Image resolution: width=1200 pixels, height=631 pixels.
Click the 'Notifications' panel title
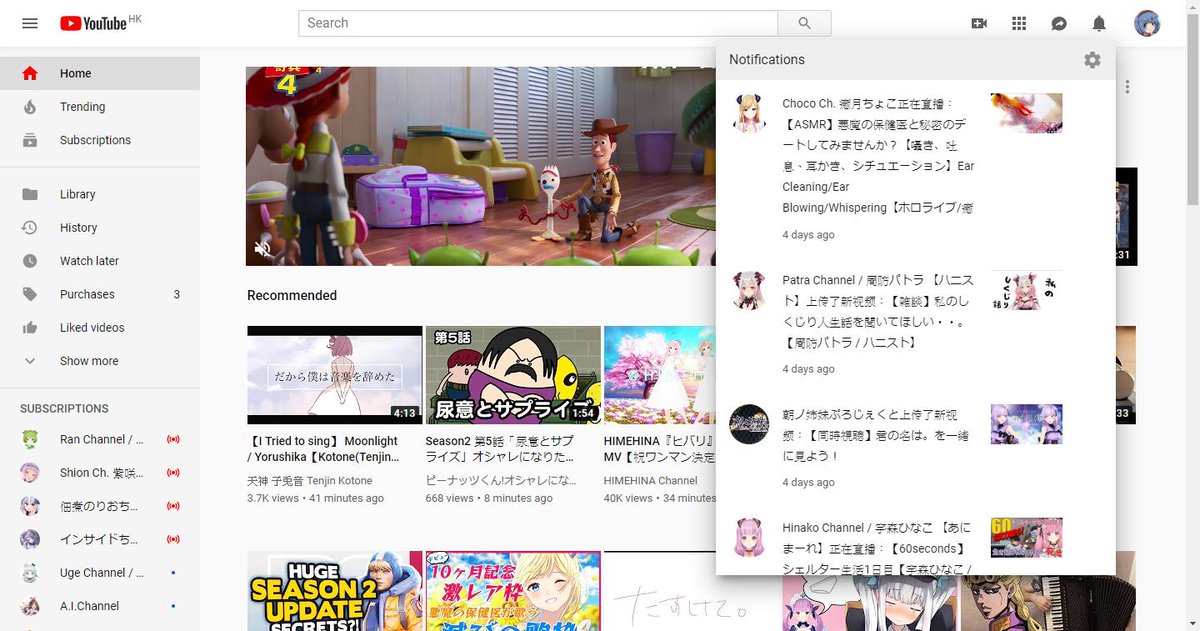(767, 60)
